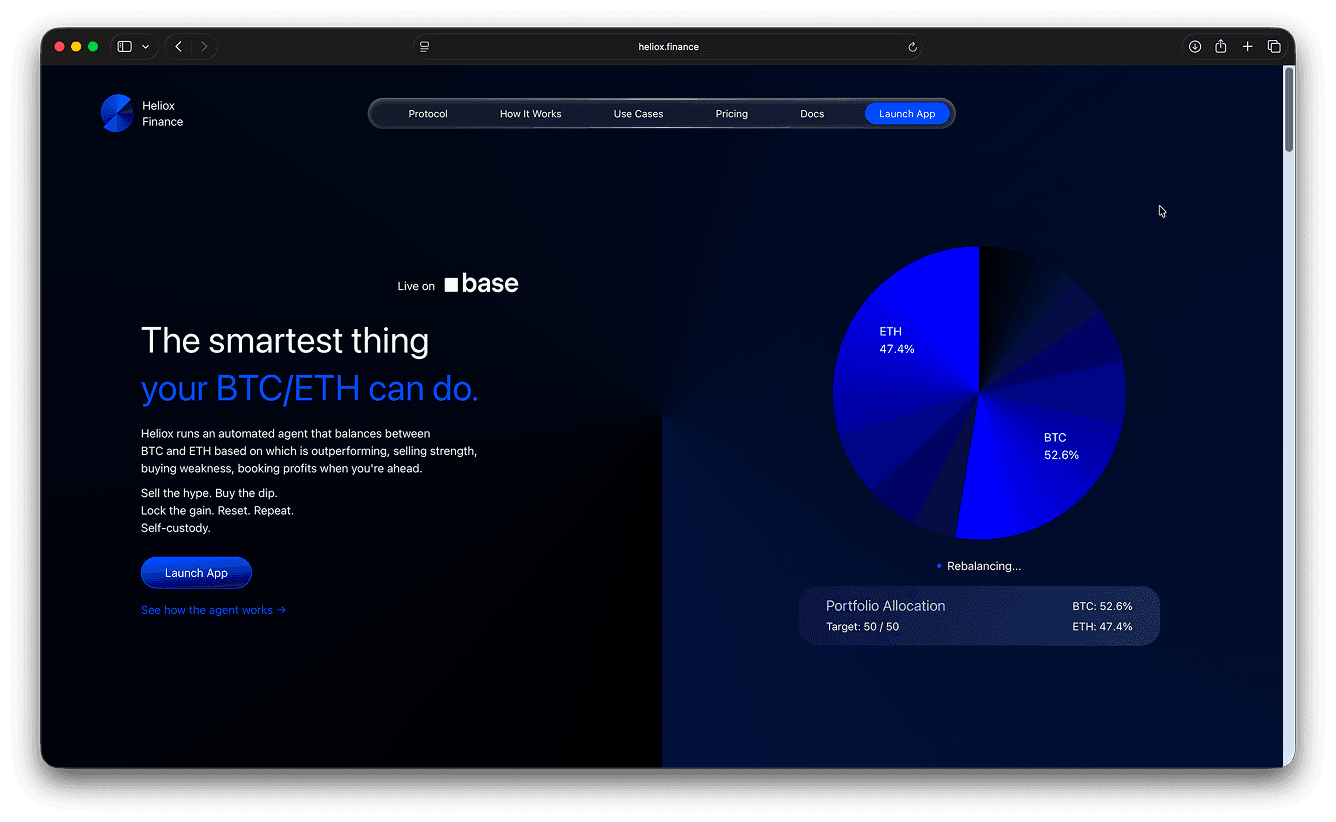Click the blue 'your BTC/ETH can do.' headline
The image size is (1336, 822).
click(x=310, y=388)
